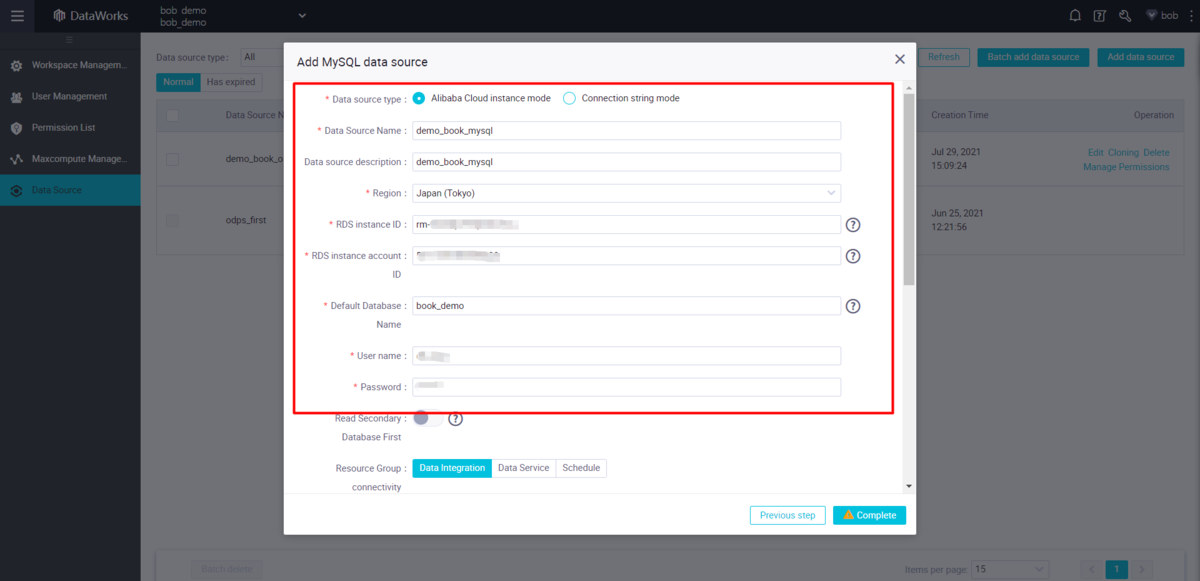Viewport: 1200px width, 581px height.
Task: Go to page 1 in pagination
Action: 1116,569
